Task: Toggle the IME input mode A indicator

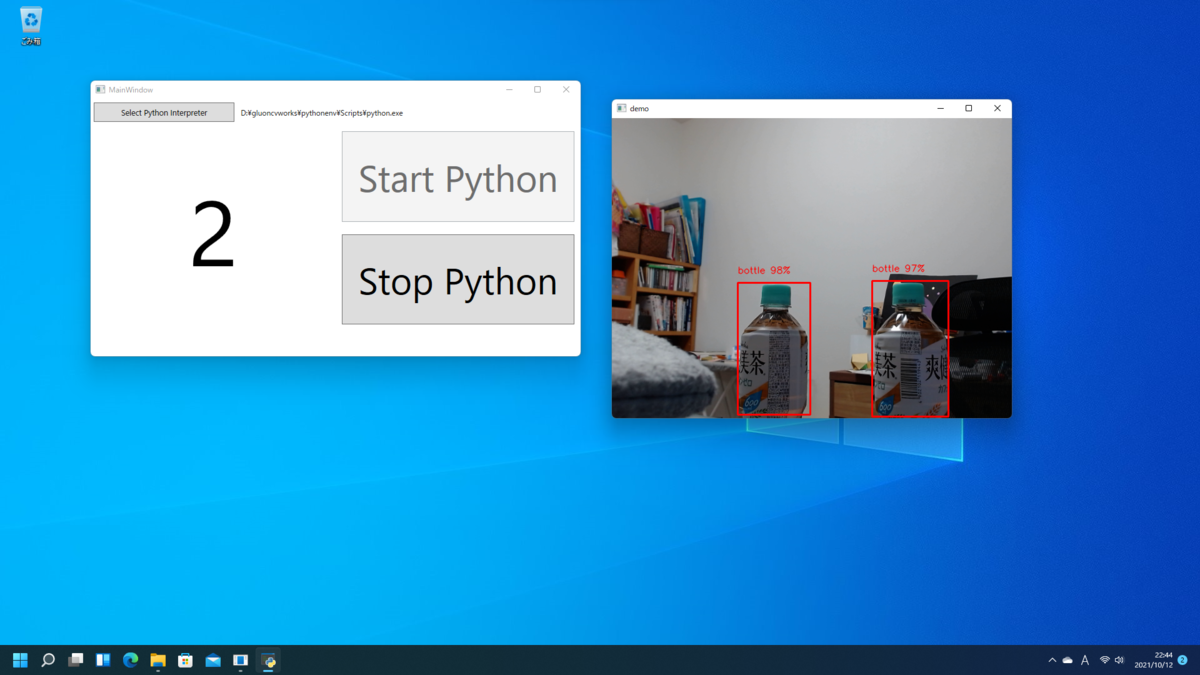Action: coord(1085,660)
